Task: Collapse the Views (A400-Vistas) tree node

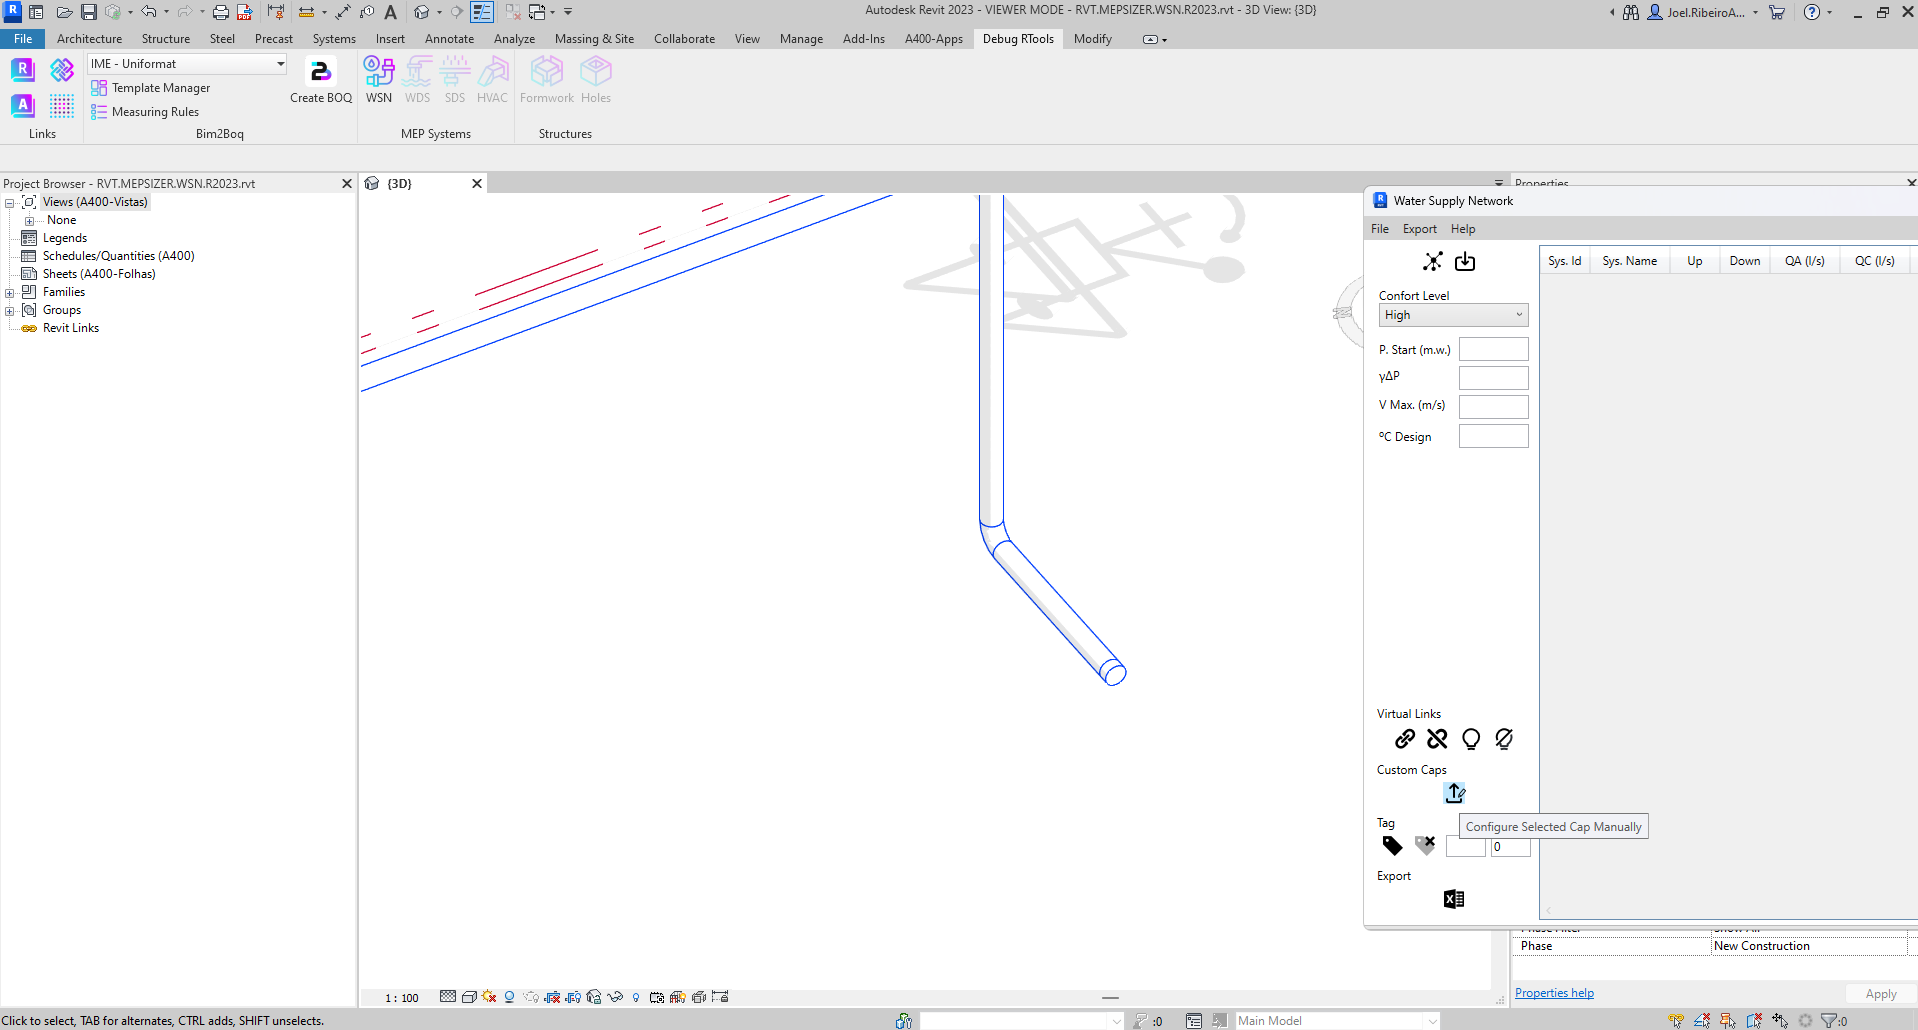Action: 9,203
